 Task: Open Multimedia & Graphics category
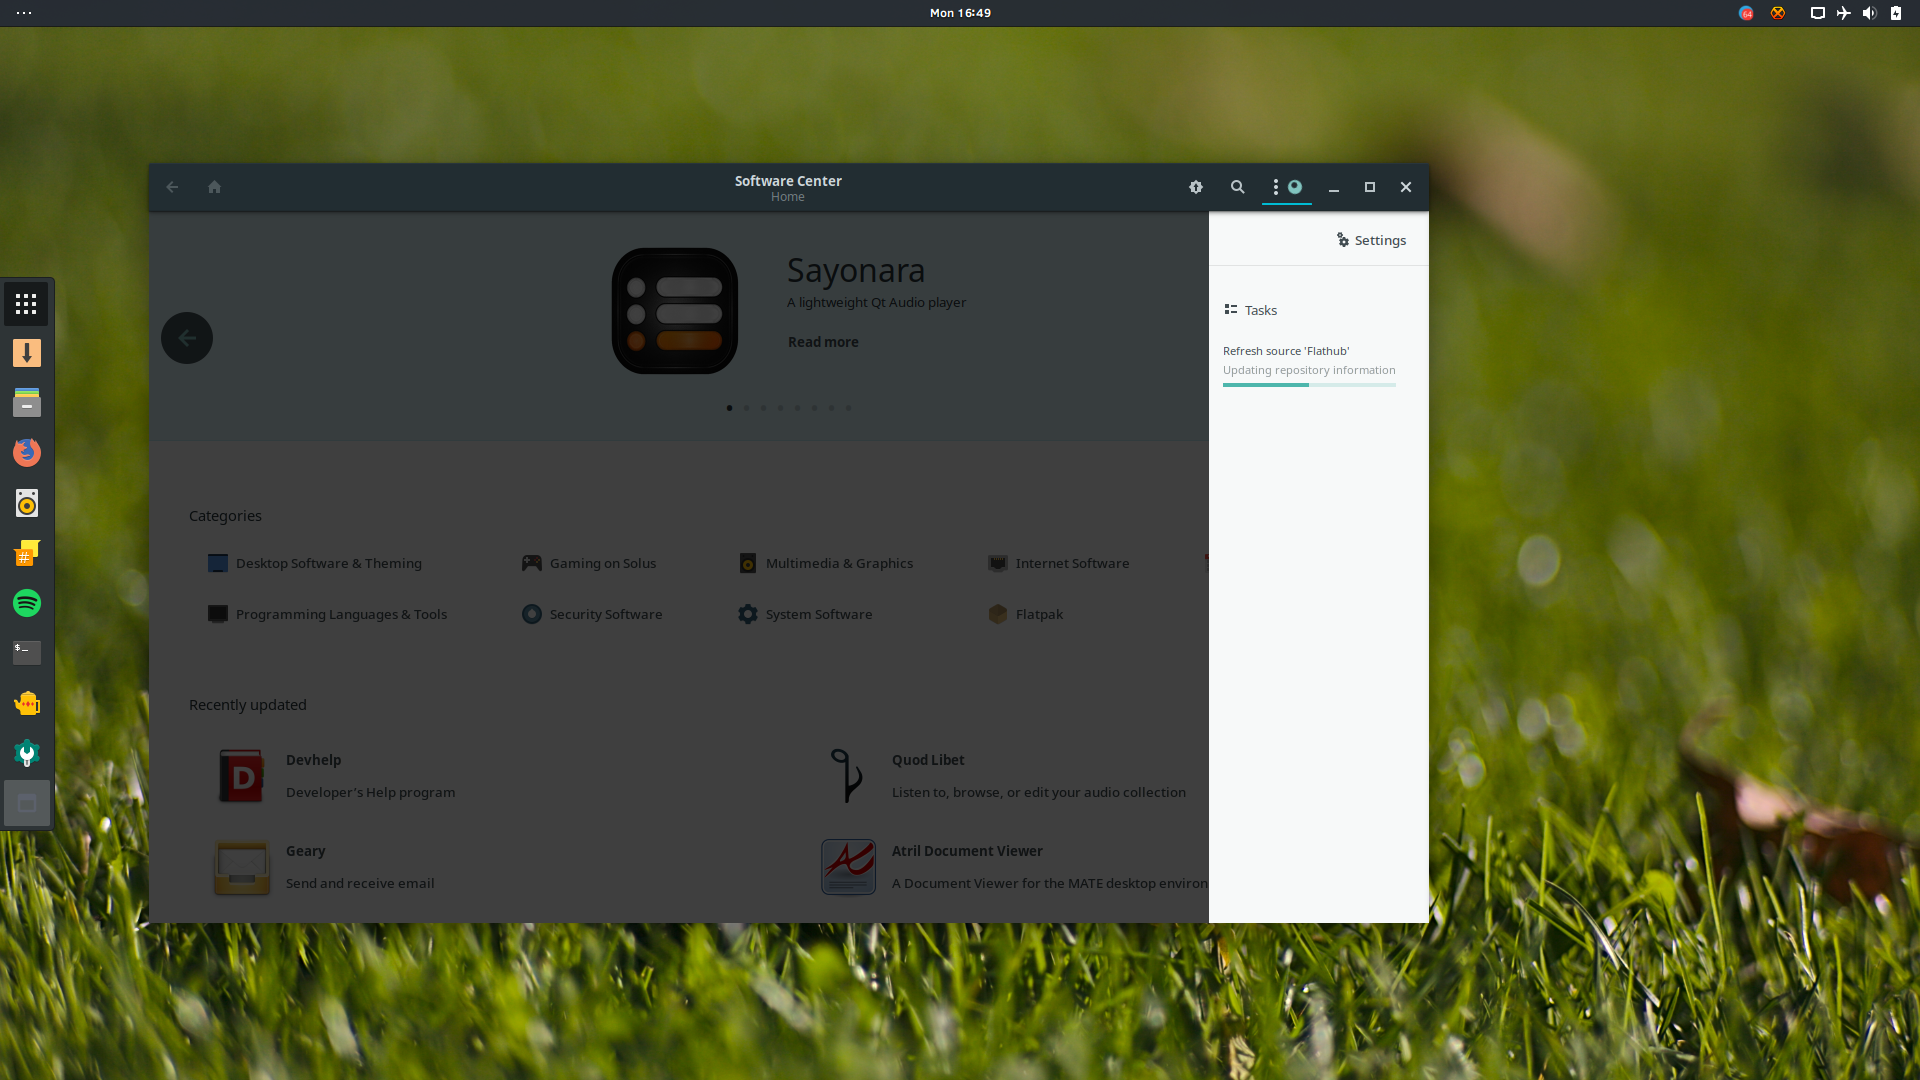click(826, 563)
